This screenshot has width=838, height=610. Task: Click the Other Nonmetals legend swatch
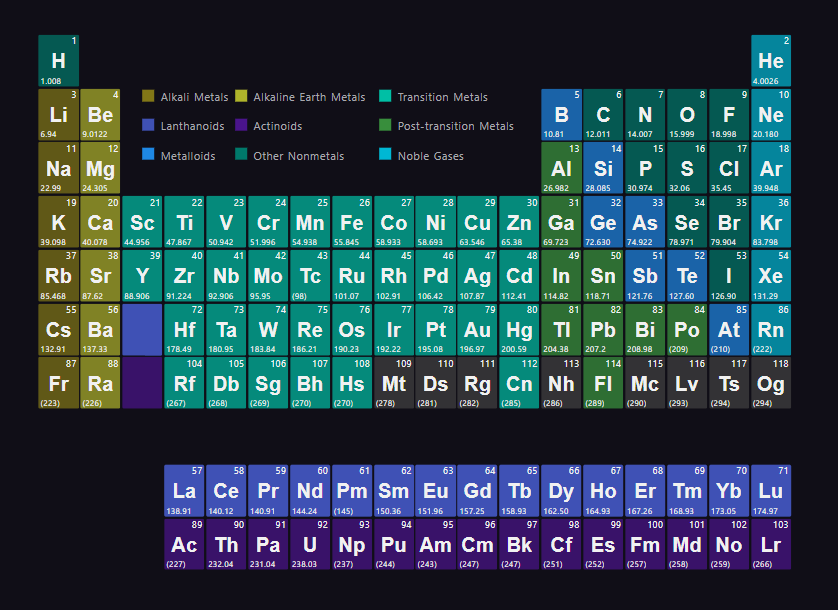click(x=241, y=155)
